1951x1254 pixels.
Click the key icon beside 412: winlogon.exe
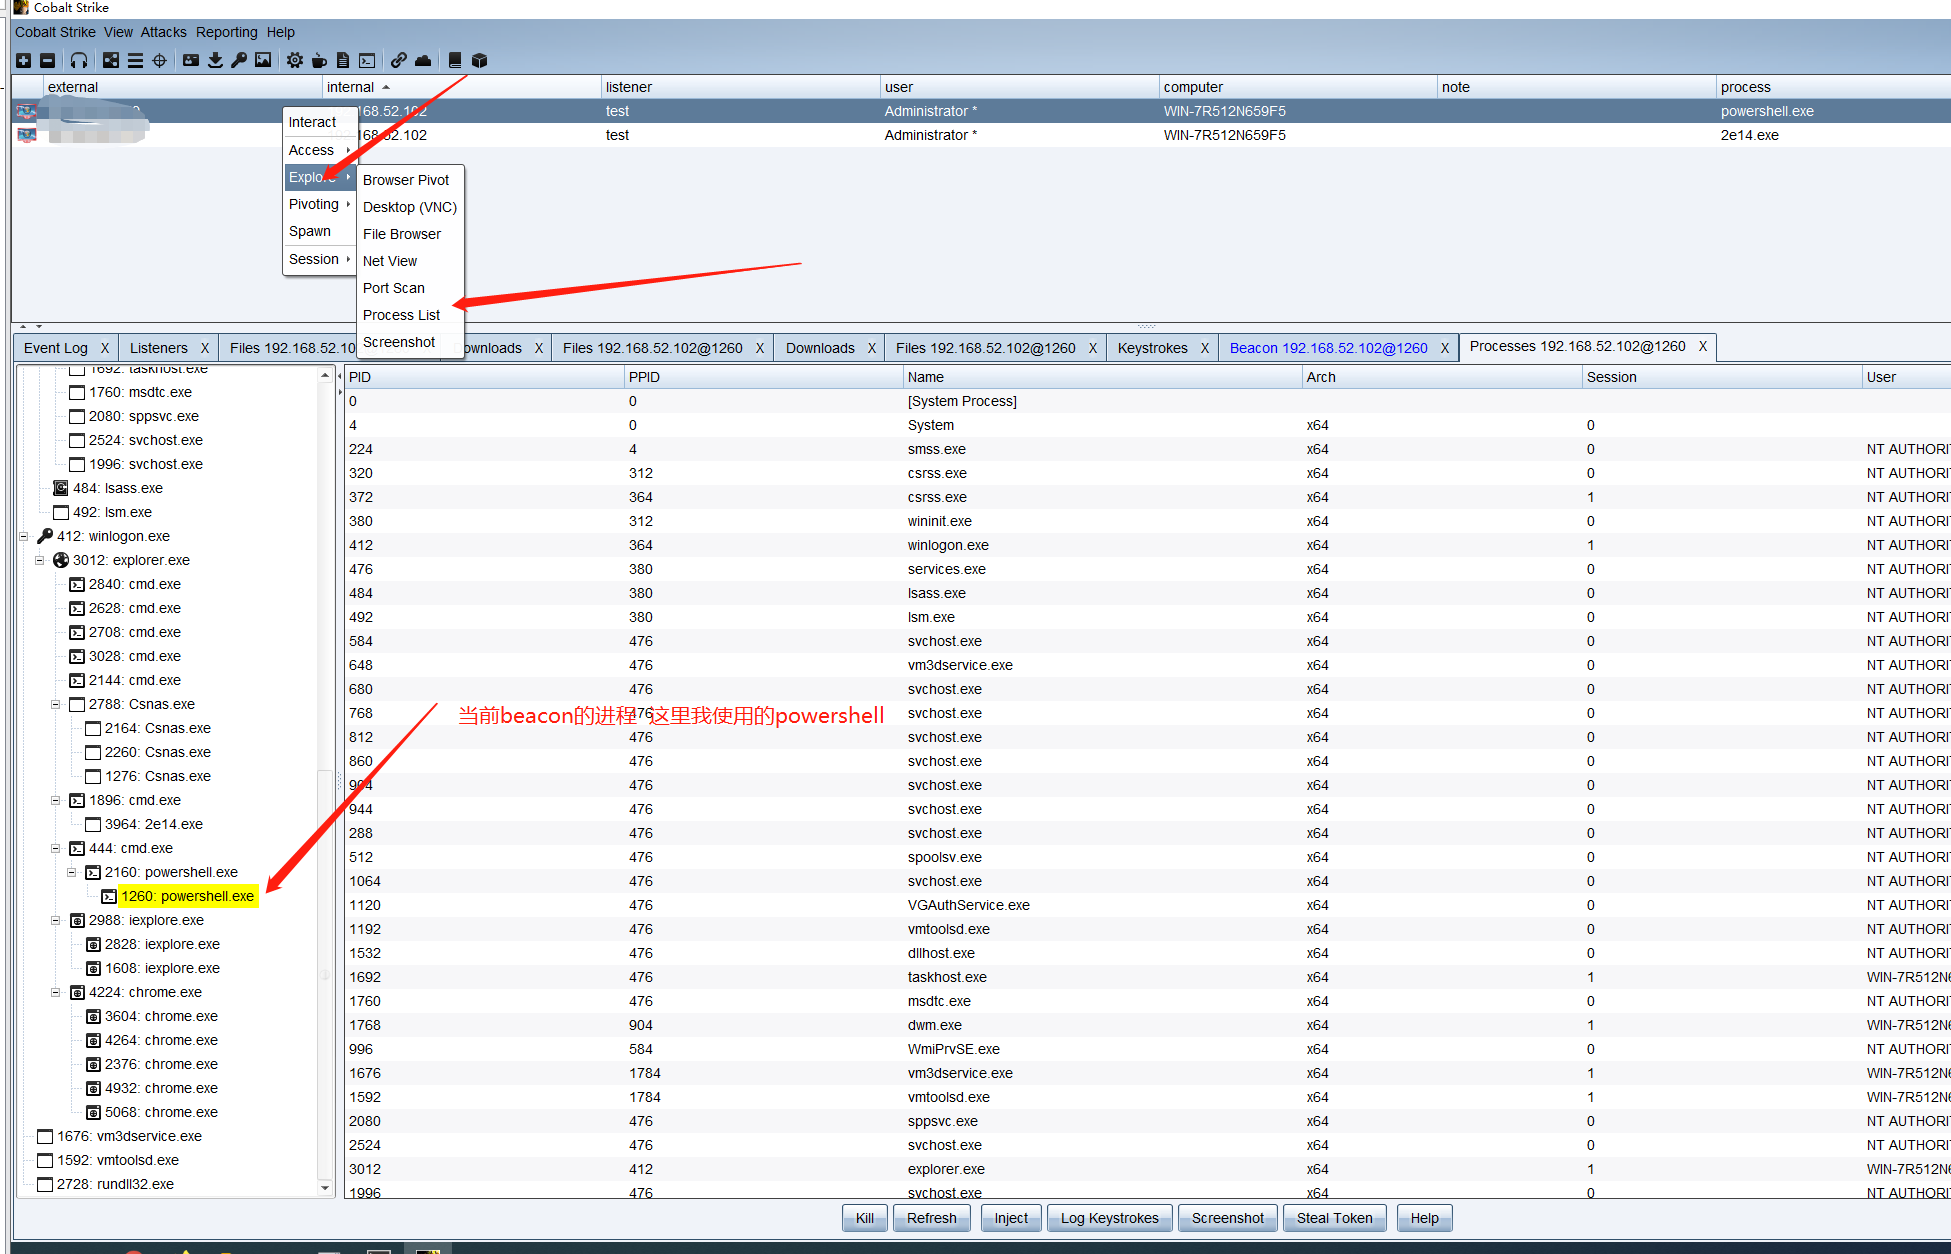(x=45, y=536)
